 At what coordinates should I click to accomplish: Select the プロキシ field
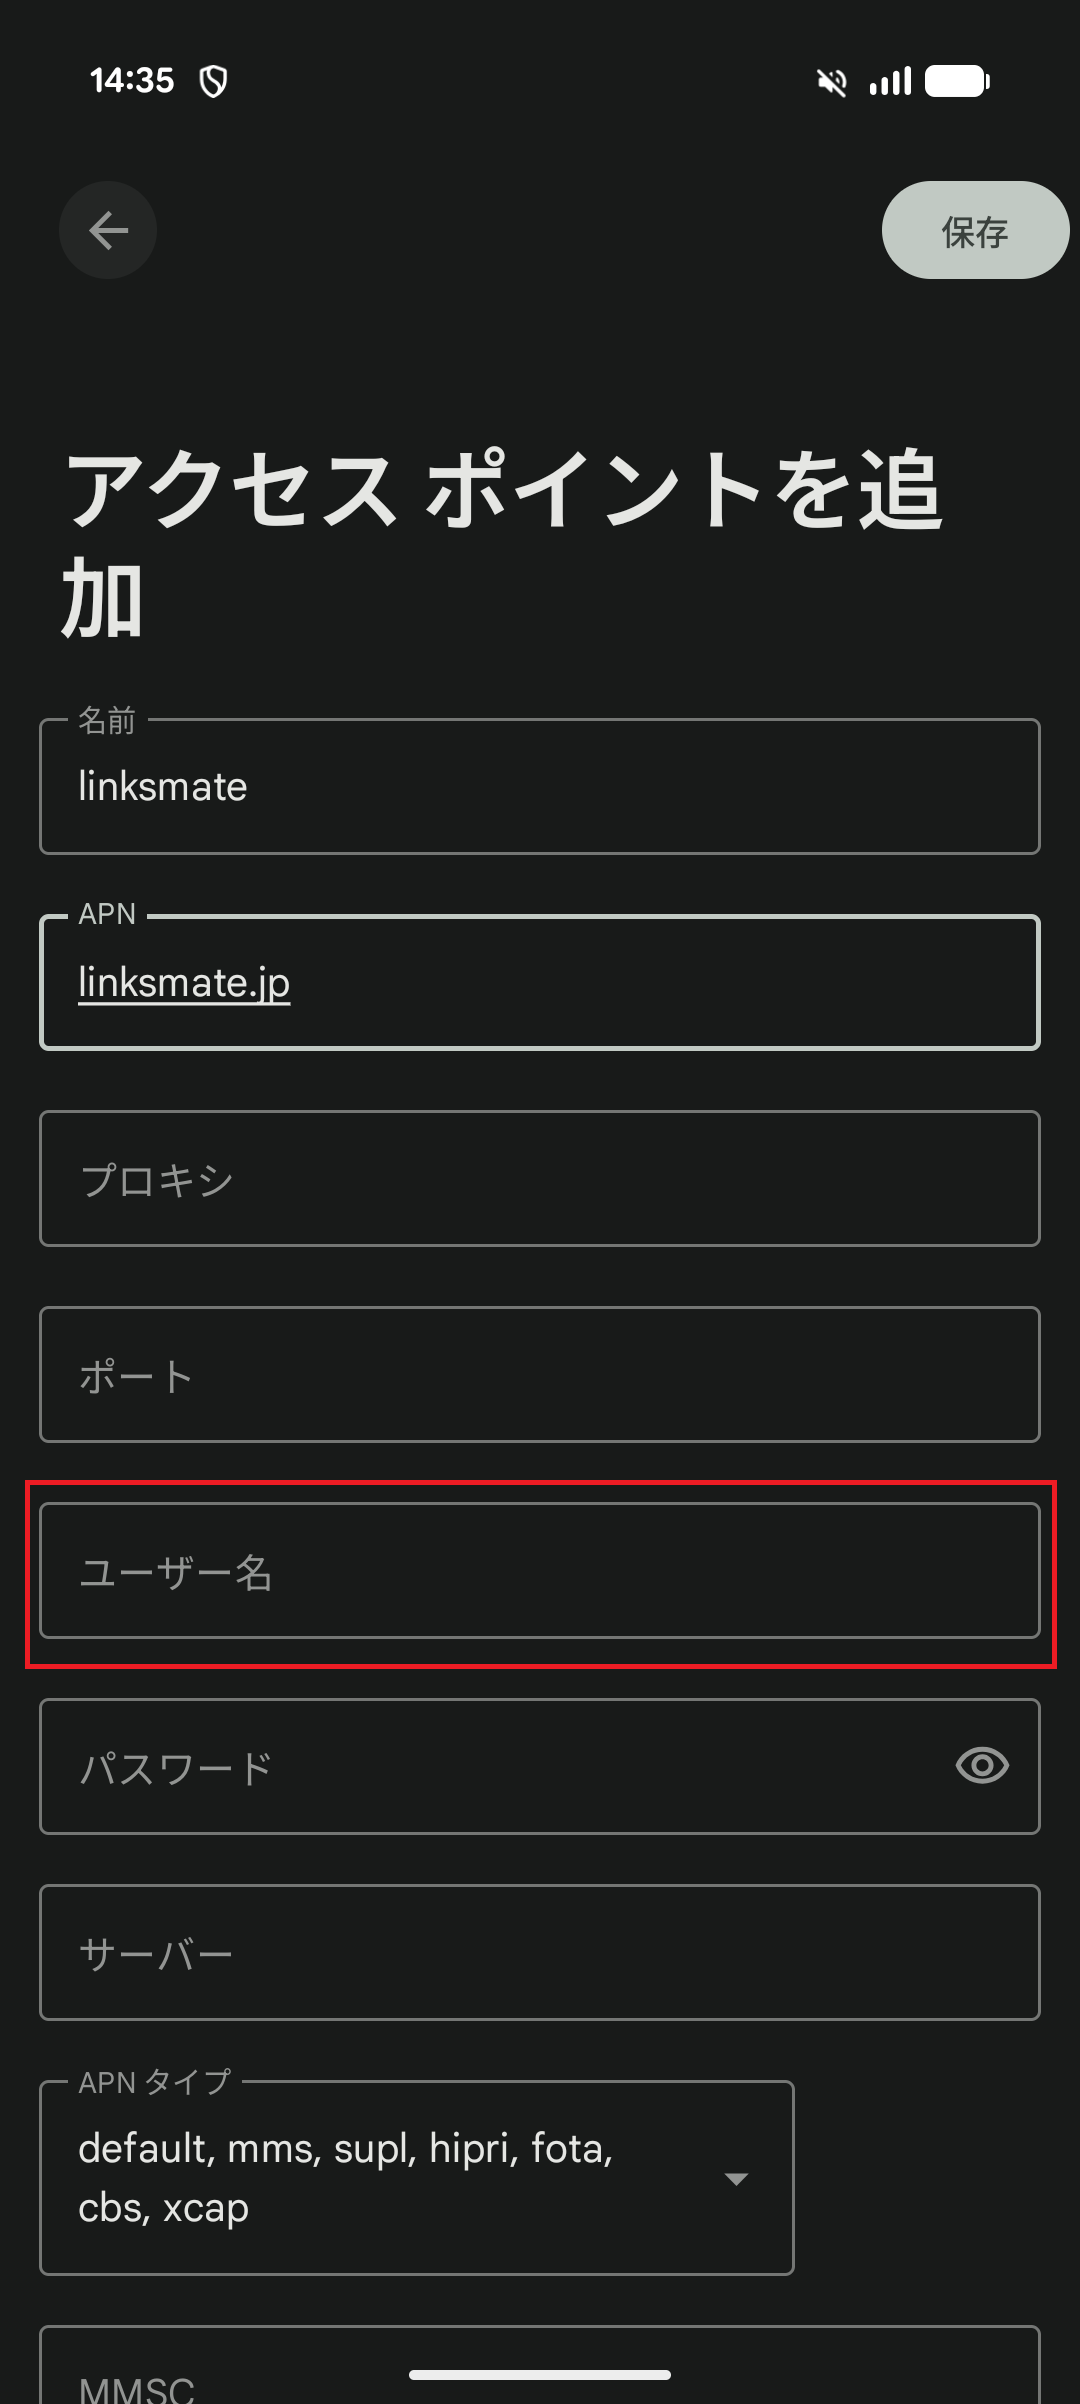coord(540,1180)
